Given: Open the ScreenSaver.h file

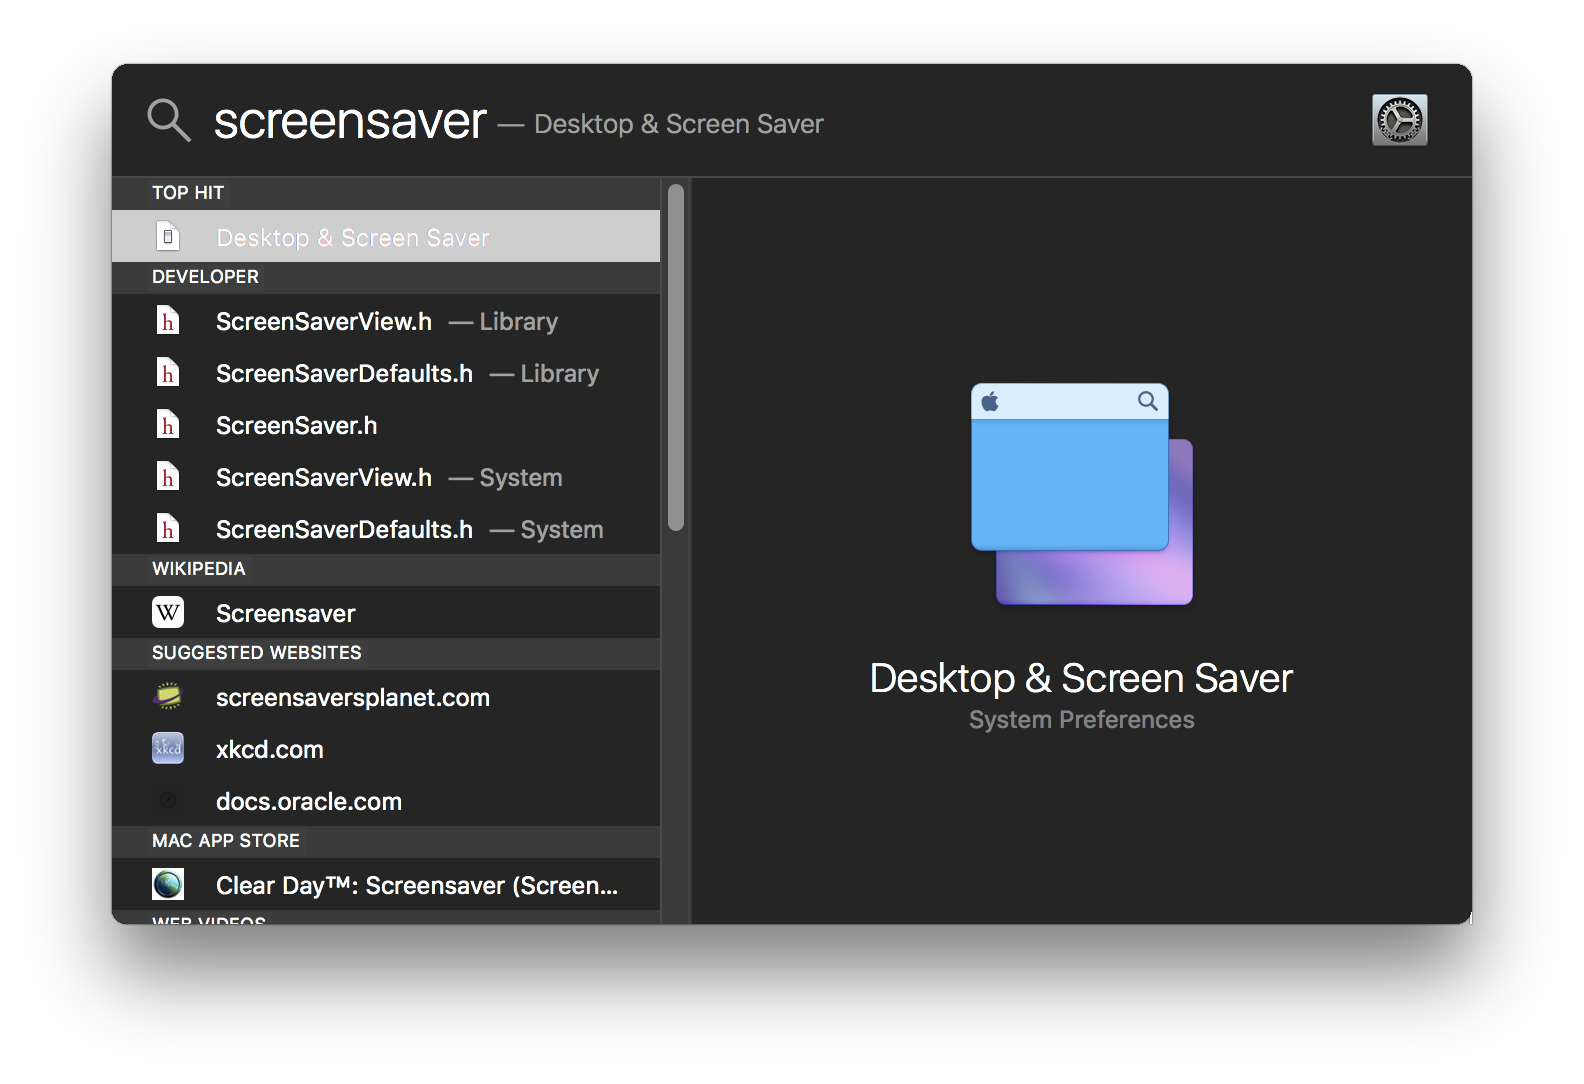Looking at the screenshot, I should click(386, 425).
